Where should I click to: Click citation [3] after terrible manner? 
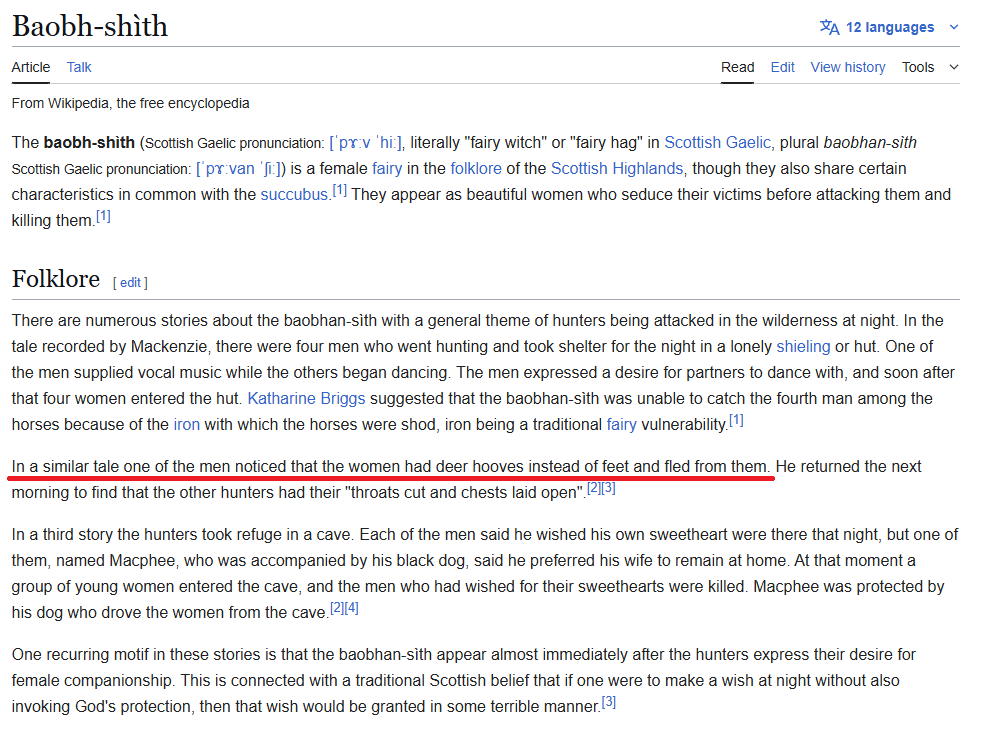(608, 702)
